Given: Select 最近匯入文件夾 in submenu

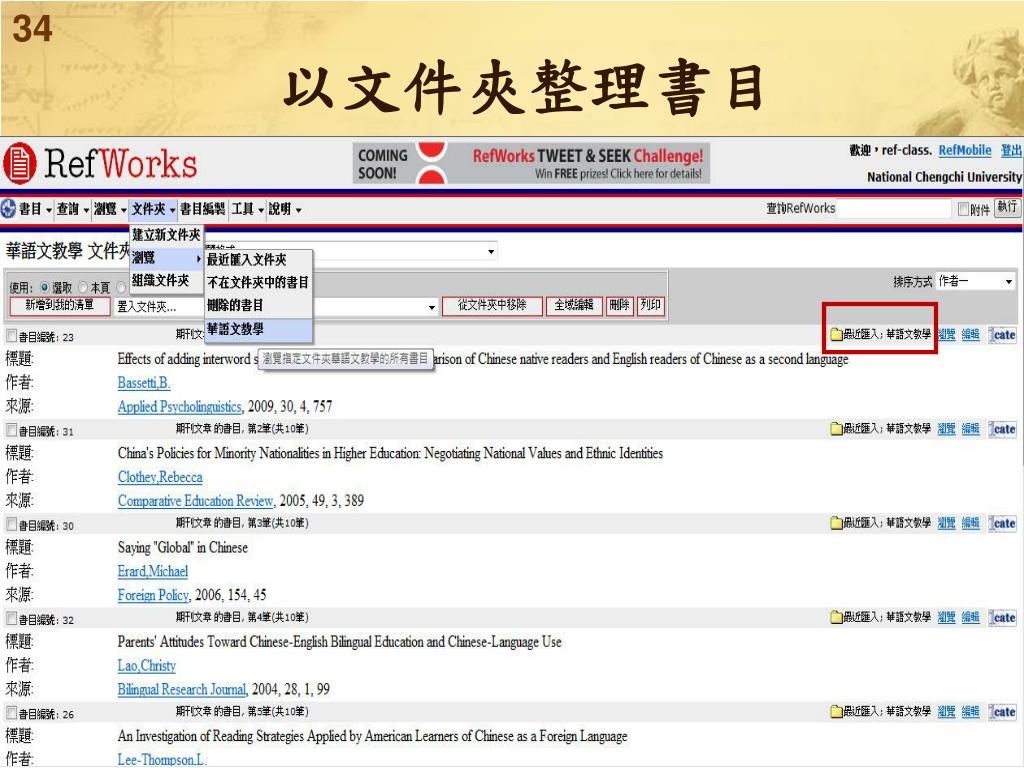Looking at the screenshot, I should pyautogui.click(x=259, y=260).
